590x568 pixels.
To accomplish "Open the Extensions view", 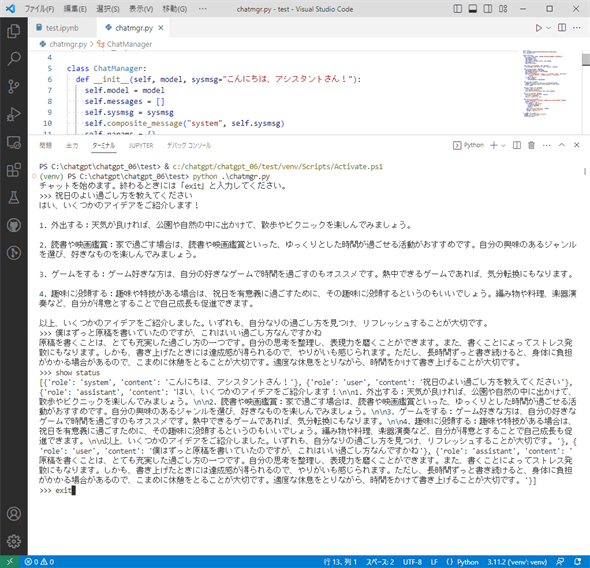I will click(14, 170).
